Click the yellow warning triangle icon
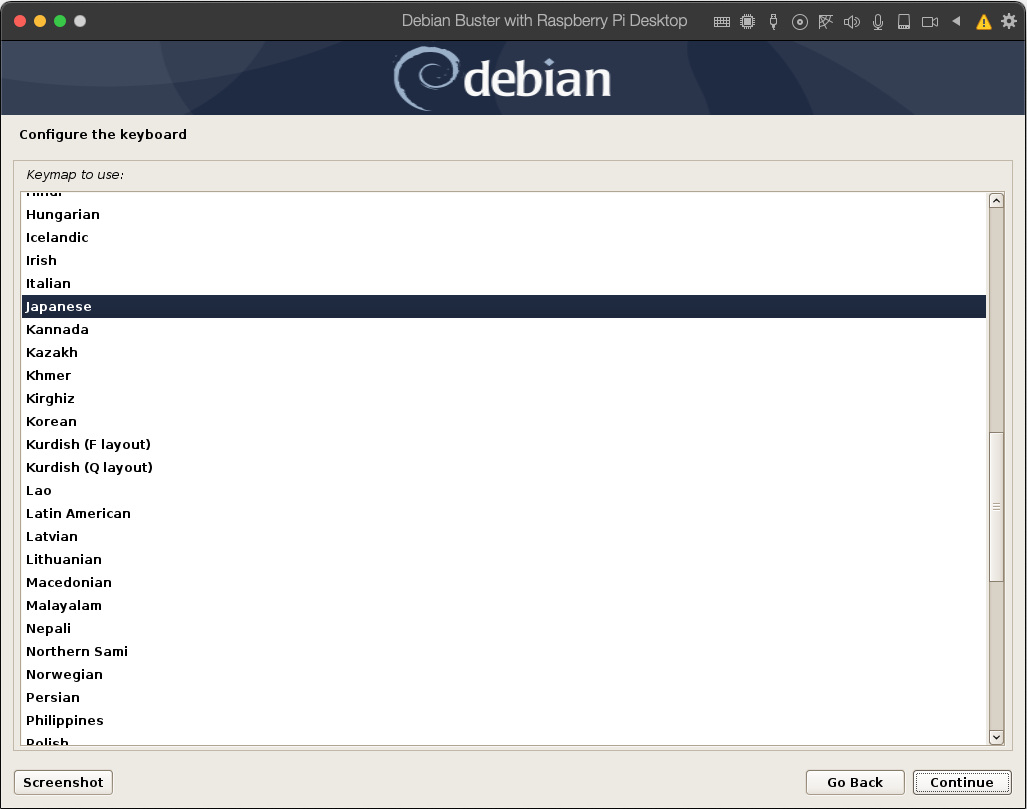 pyautogui.click(x=983, y=22)
